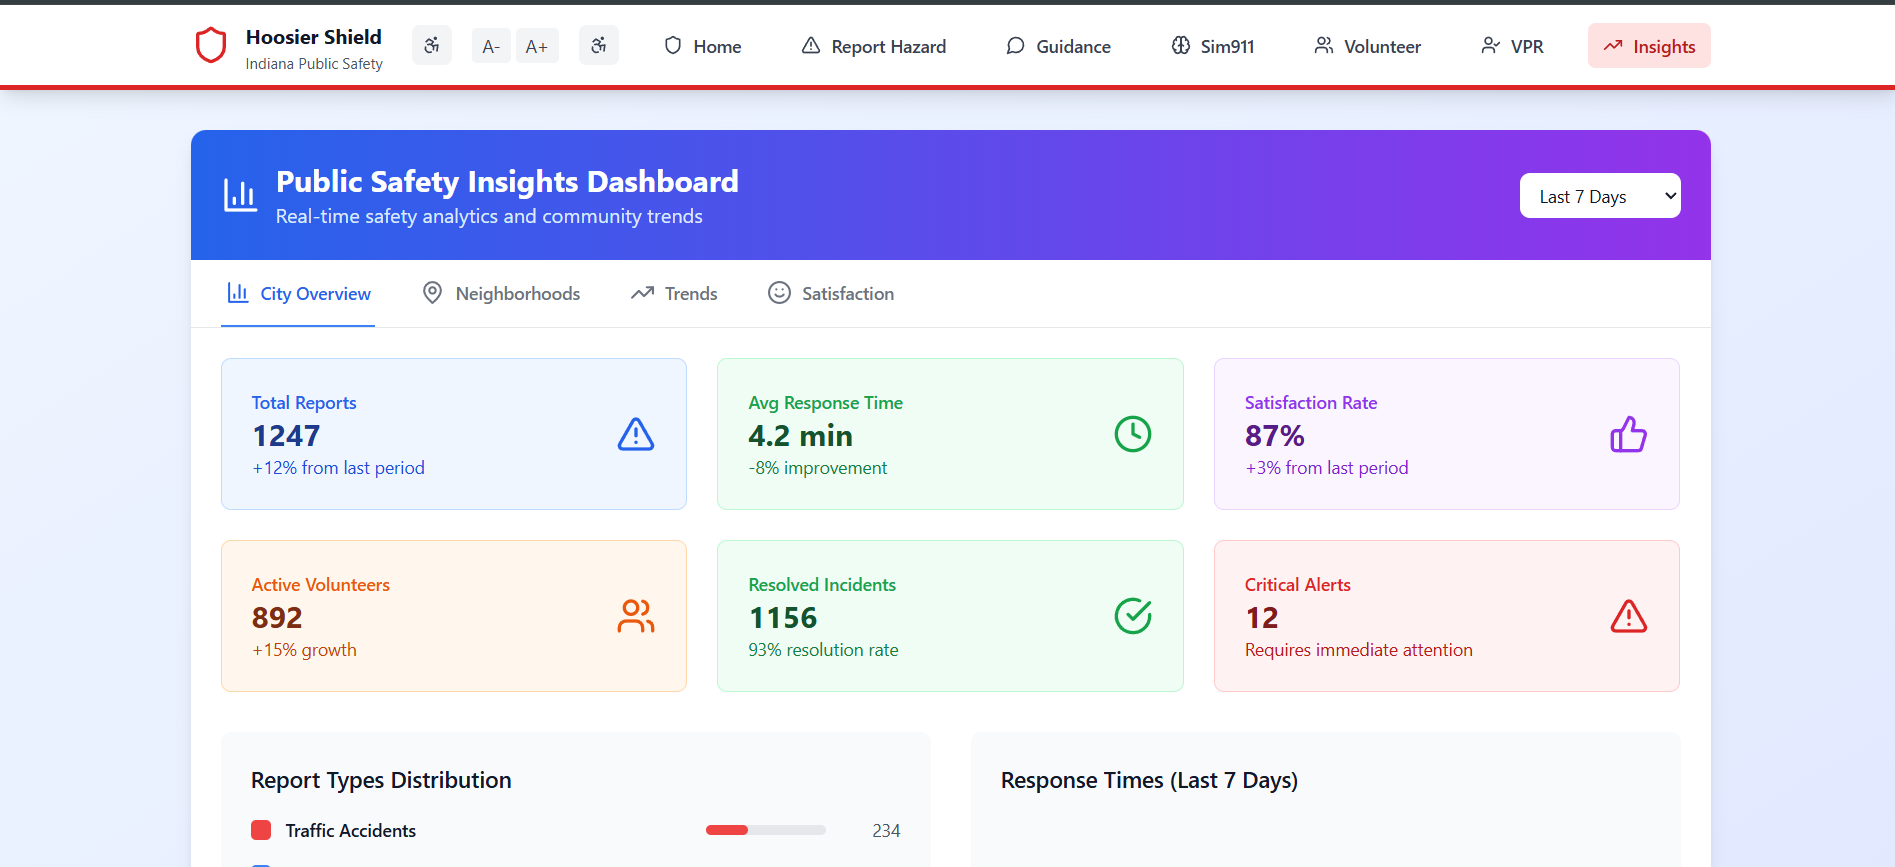Click the Satisfaction Rate thumbs-up icon

click(x=1629, y=434)
